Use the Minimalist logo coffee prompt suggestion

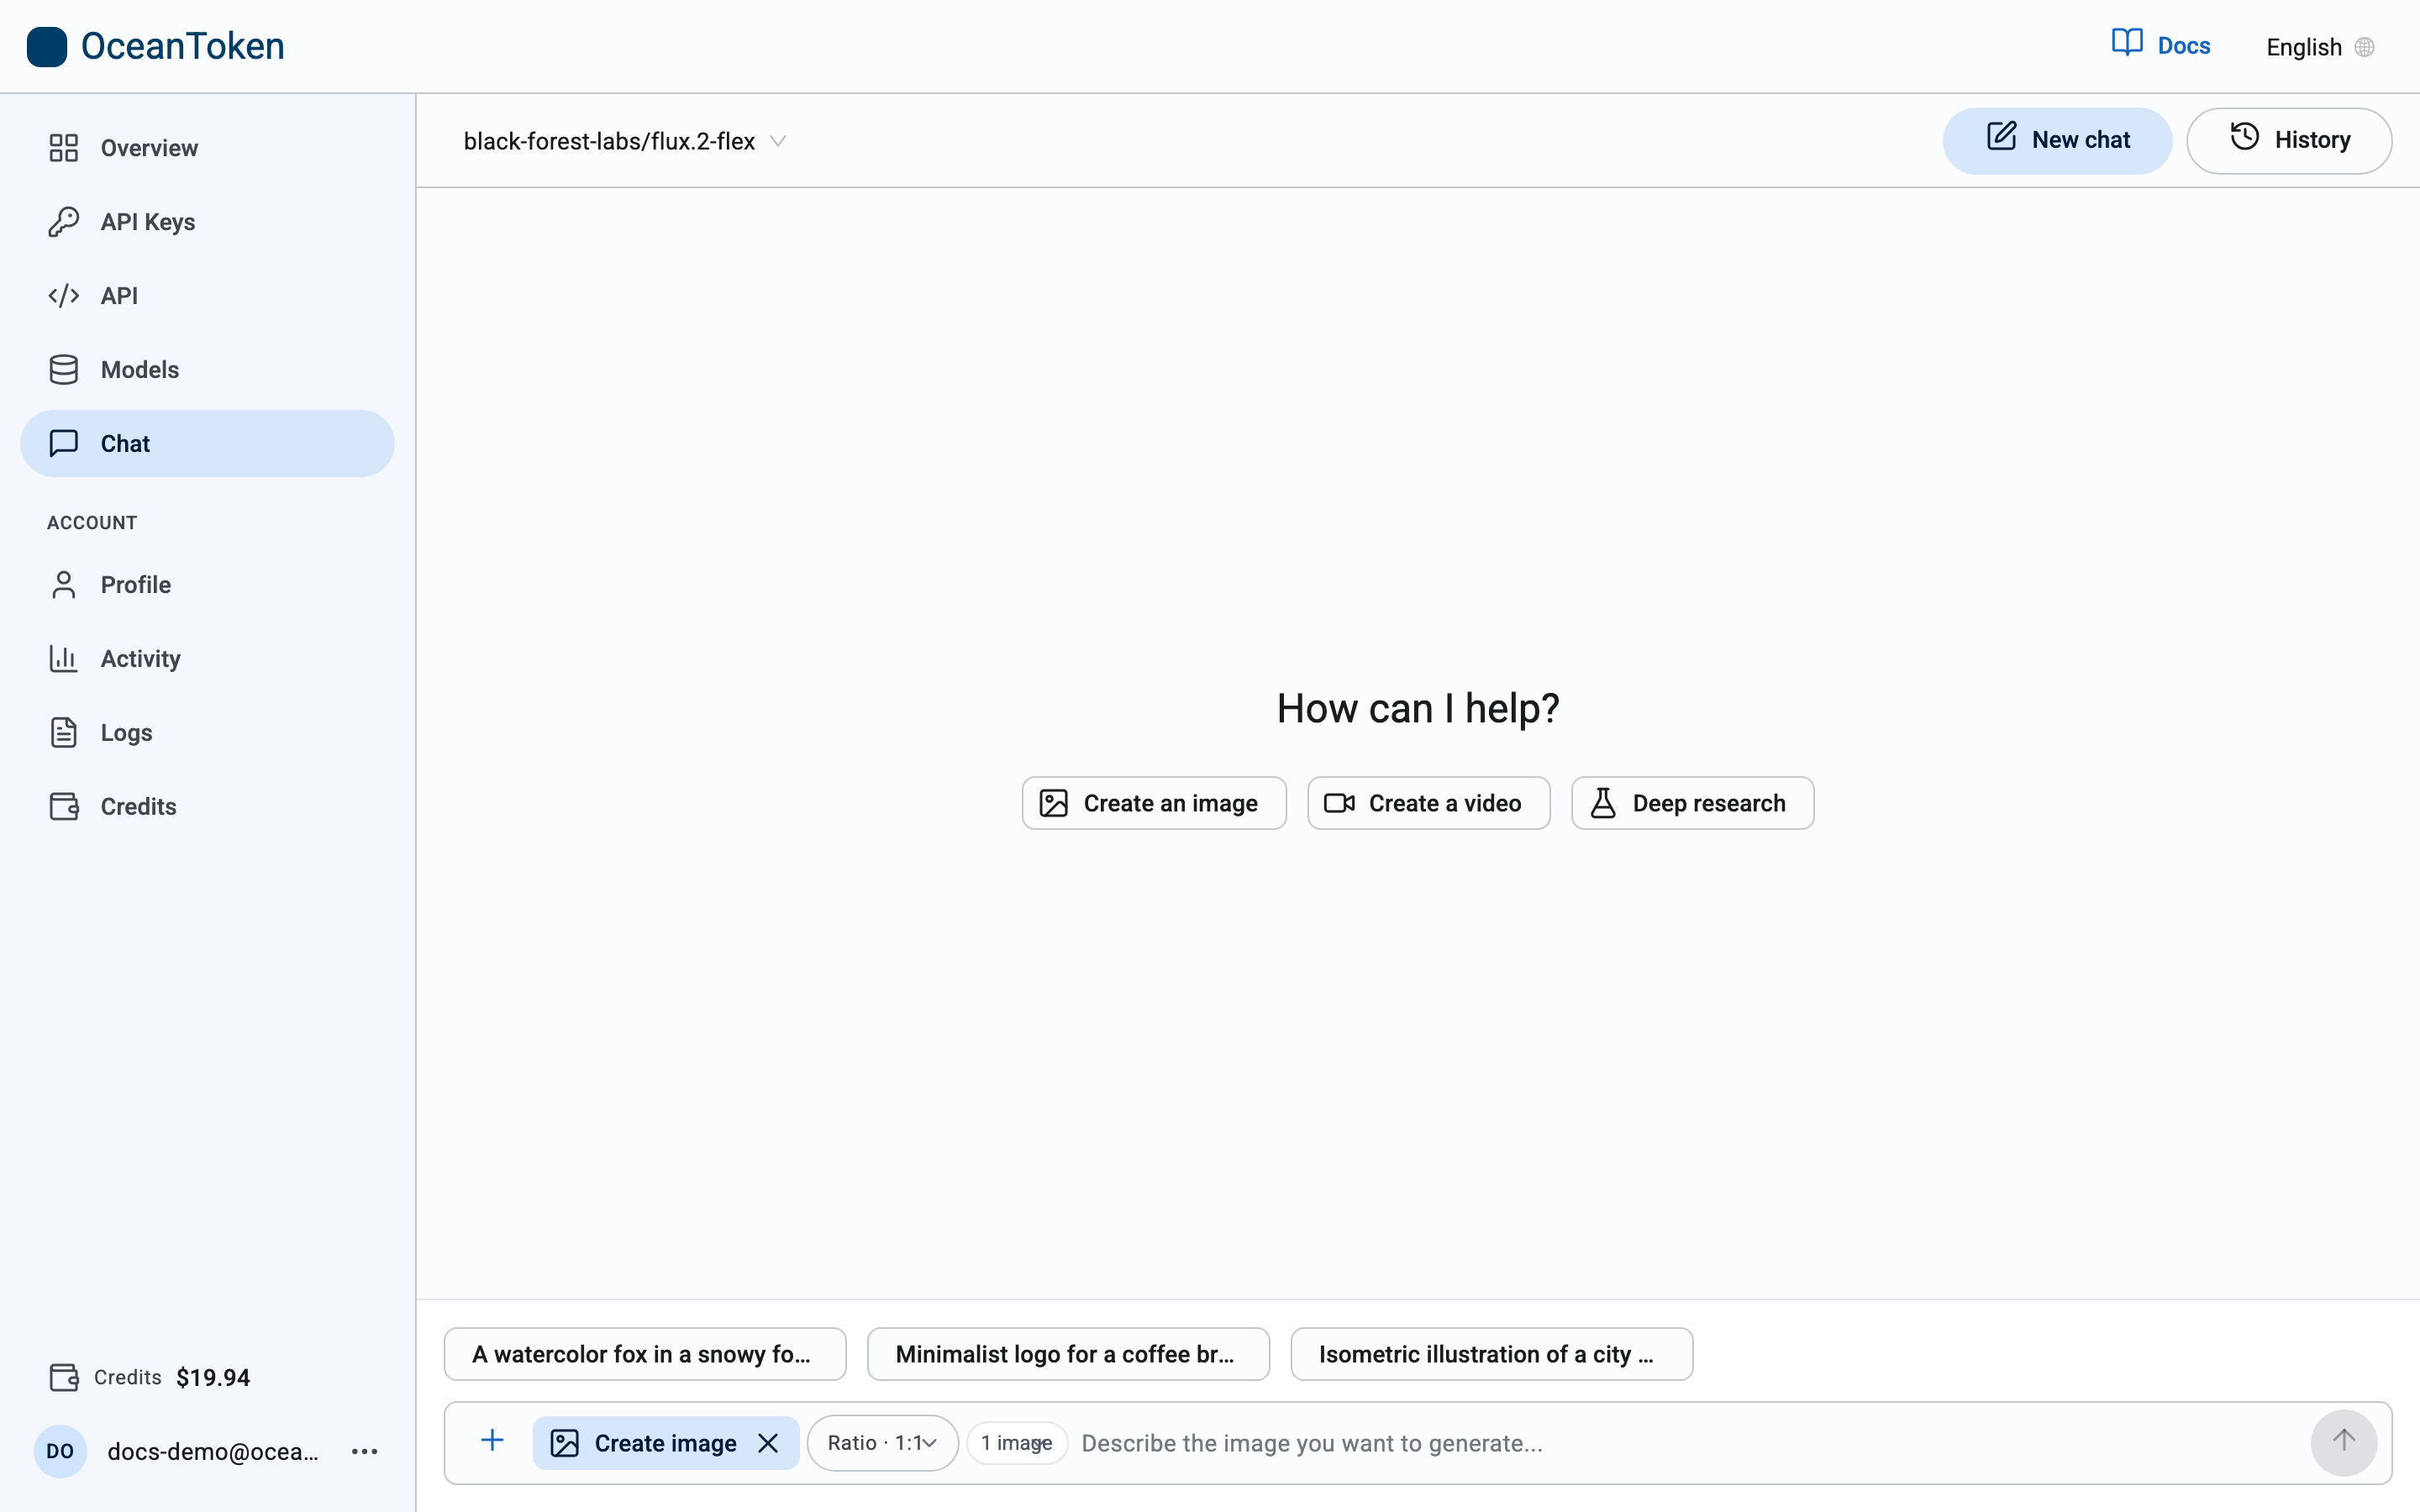[x=1068, y=1354]
